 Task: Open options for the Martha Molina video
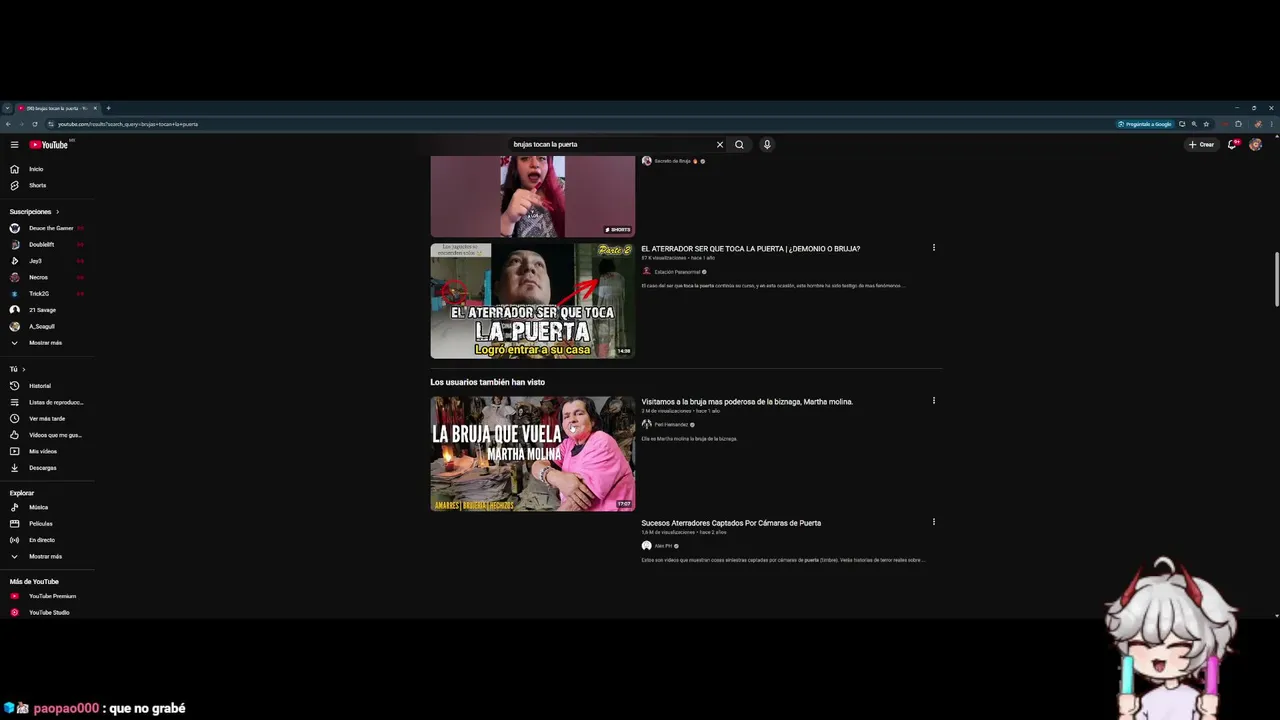coord(934,401)
